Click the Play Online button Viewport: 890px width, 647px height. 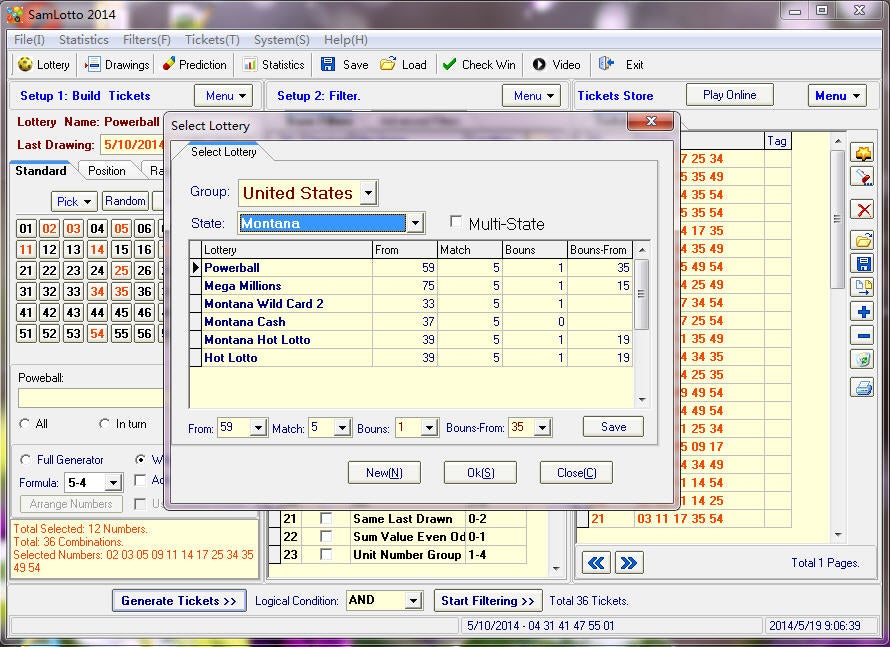point(729,95)
